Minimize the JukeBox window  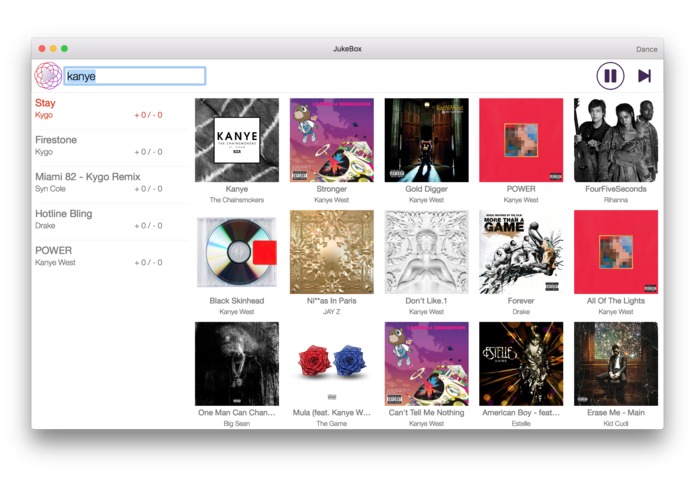click(x=53, y=49)
